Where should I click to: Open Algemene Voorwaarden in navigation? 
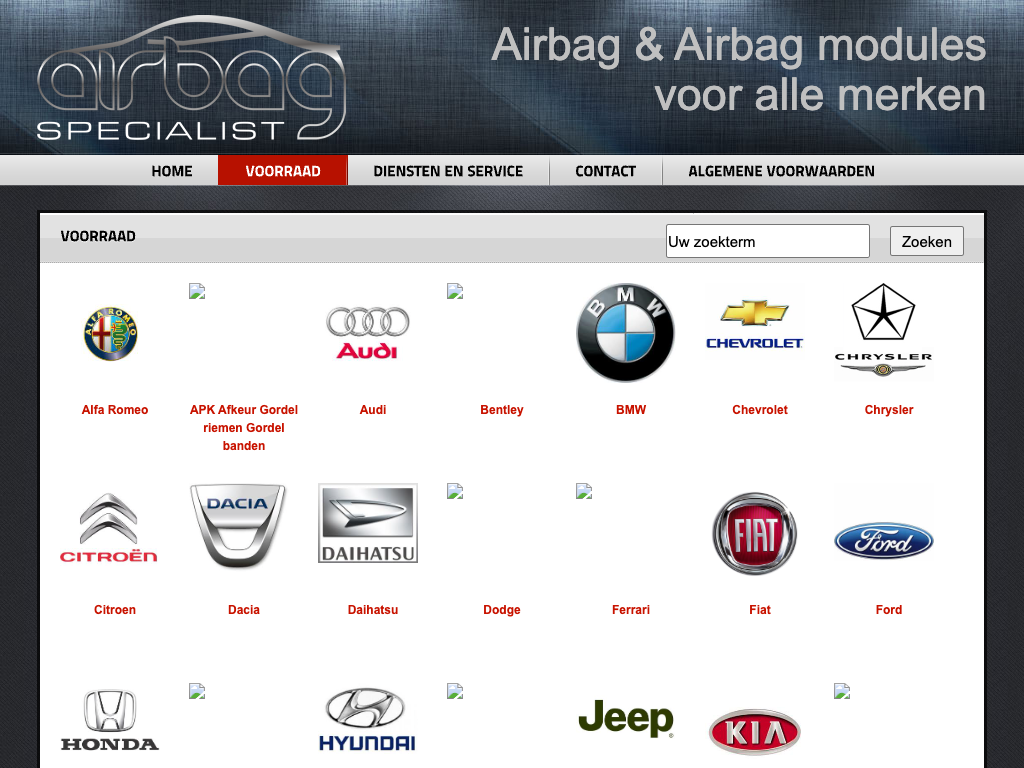[781, 171]
